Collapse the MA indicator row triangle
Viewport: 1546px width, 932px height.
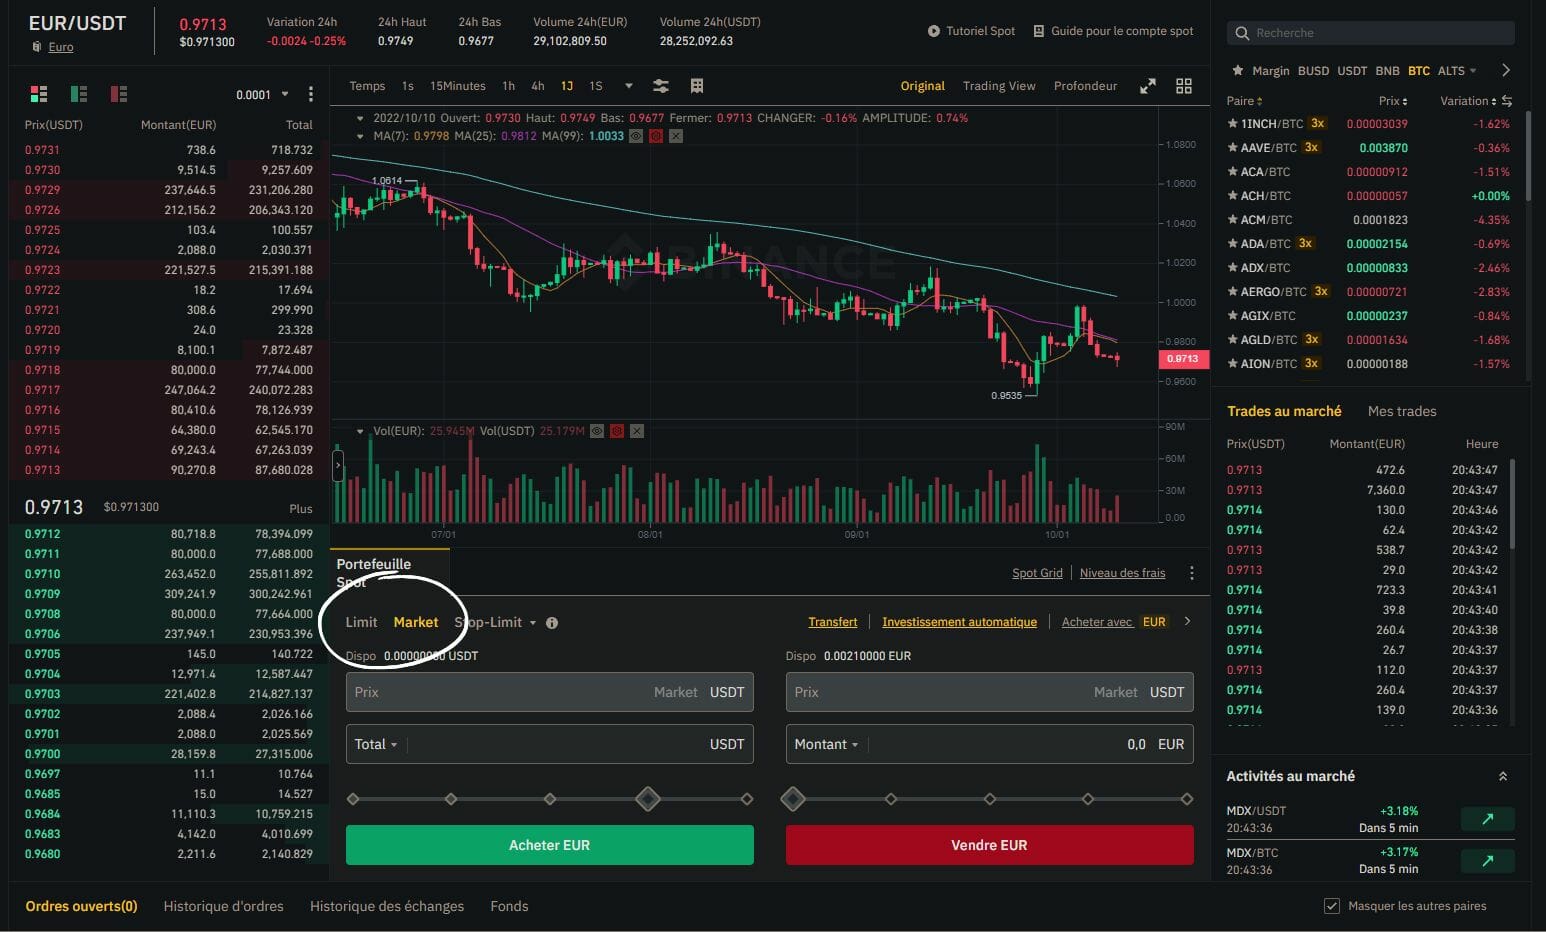tap(360, 135)
